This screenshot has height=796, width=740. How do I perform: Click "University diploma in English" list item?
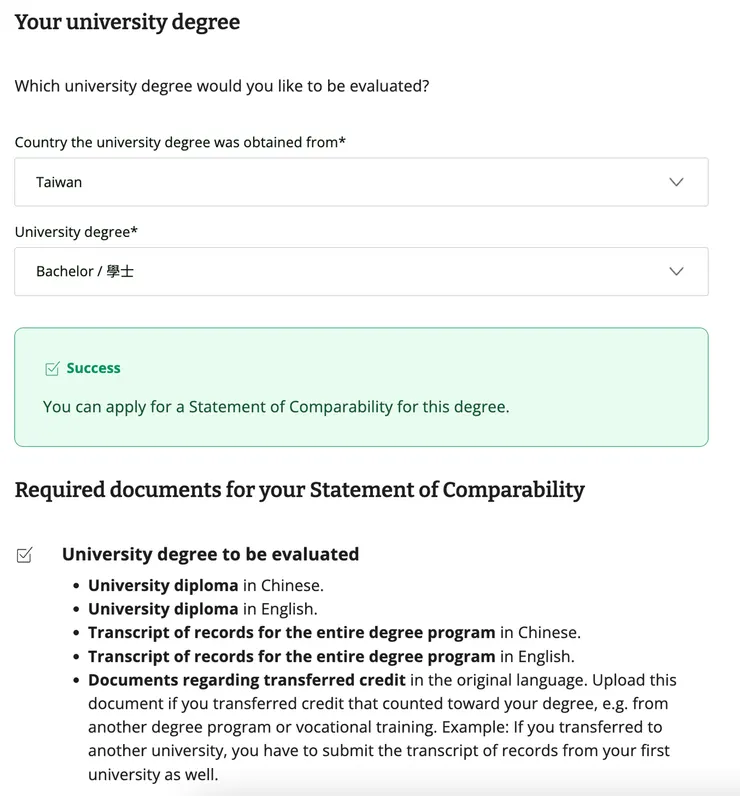point(203,608)
